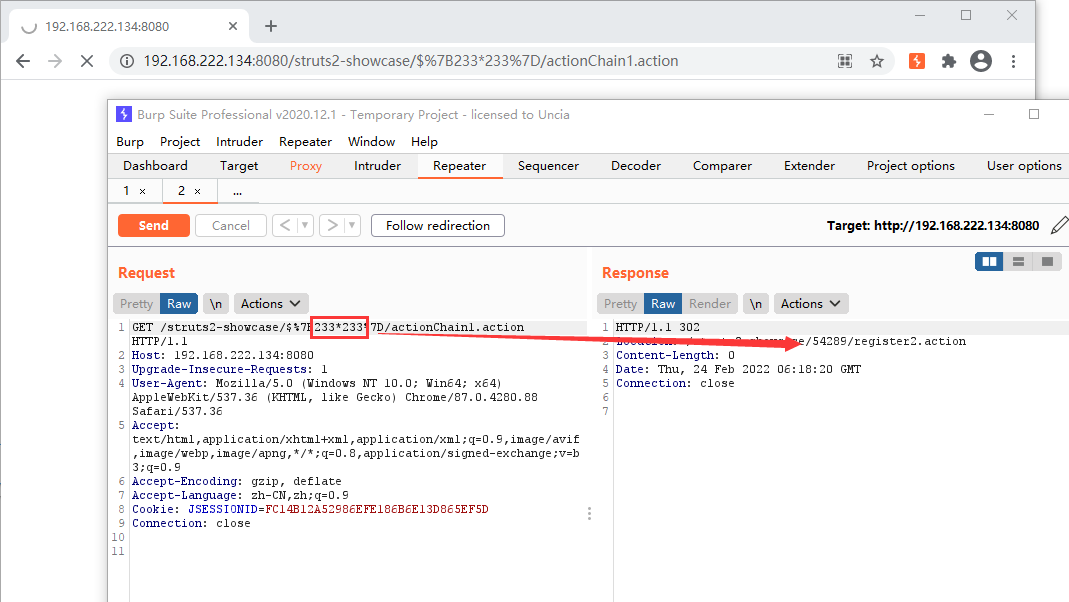
Task: Open the Chrome profile avatar
Action: point(981,61)
